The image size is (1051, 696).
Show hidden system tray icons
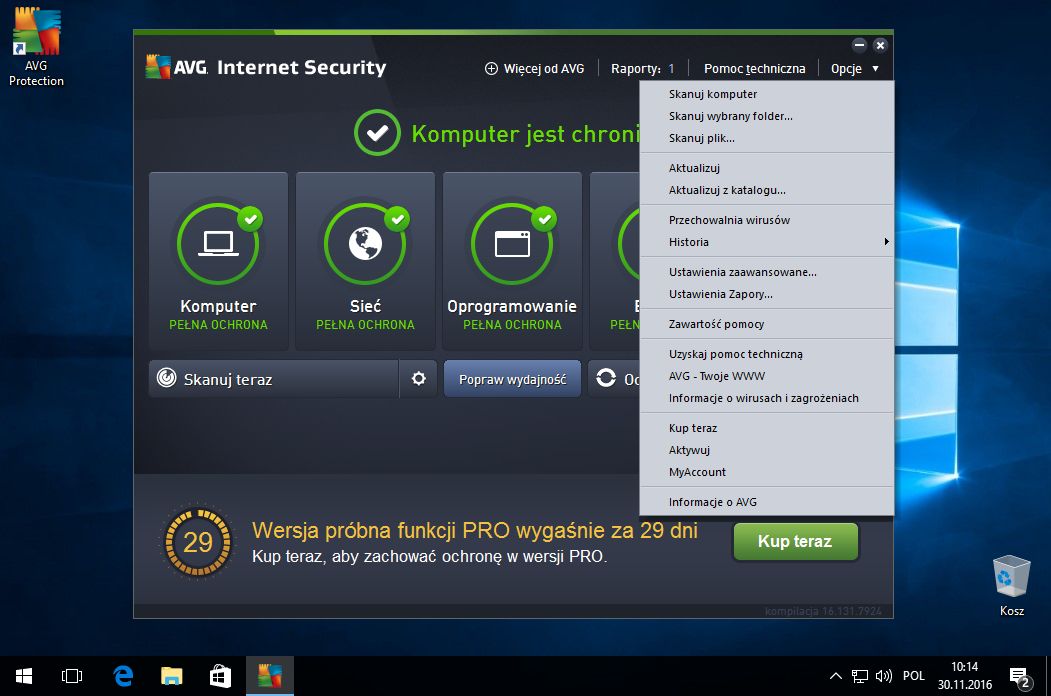[x=836, y=676]
